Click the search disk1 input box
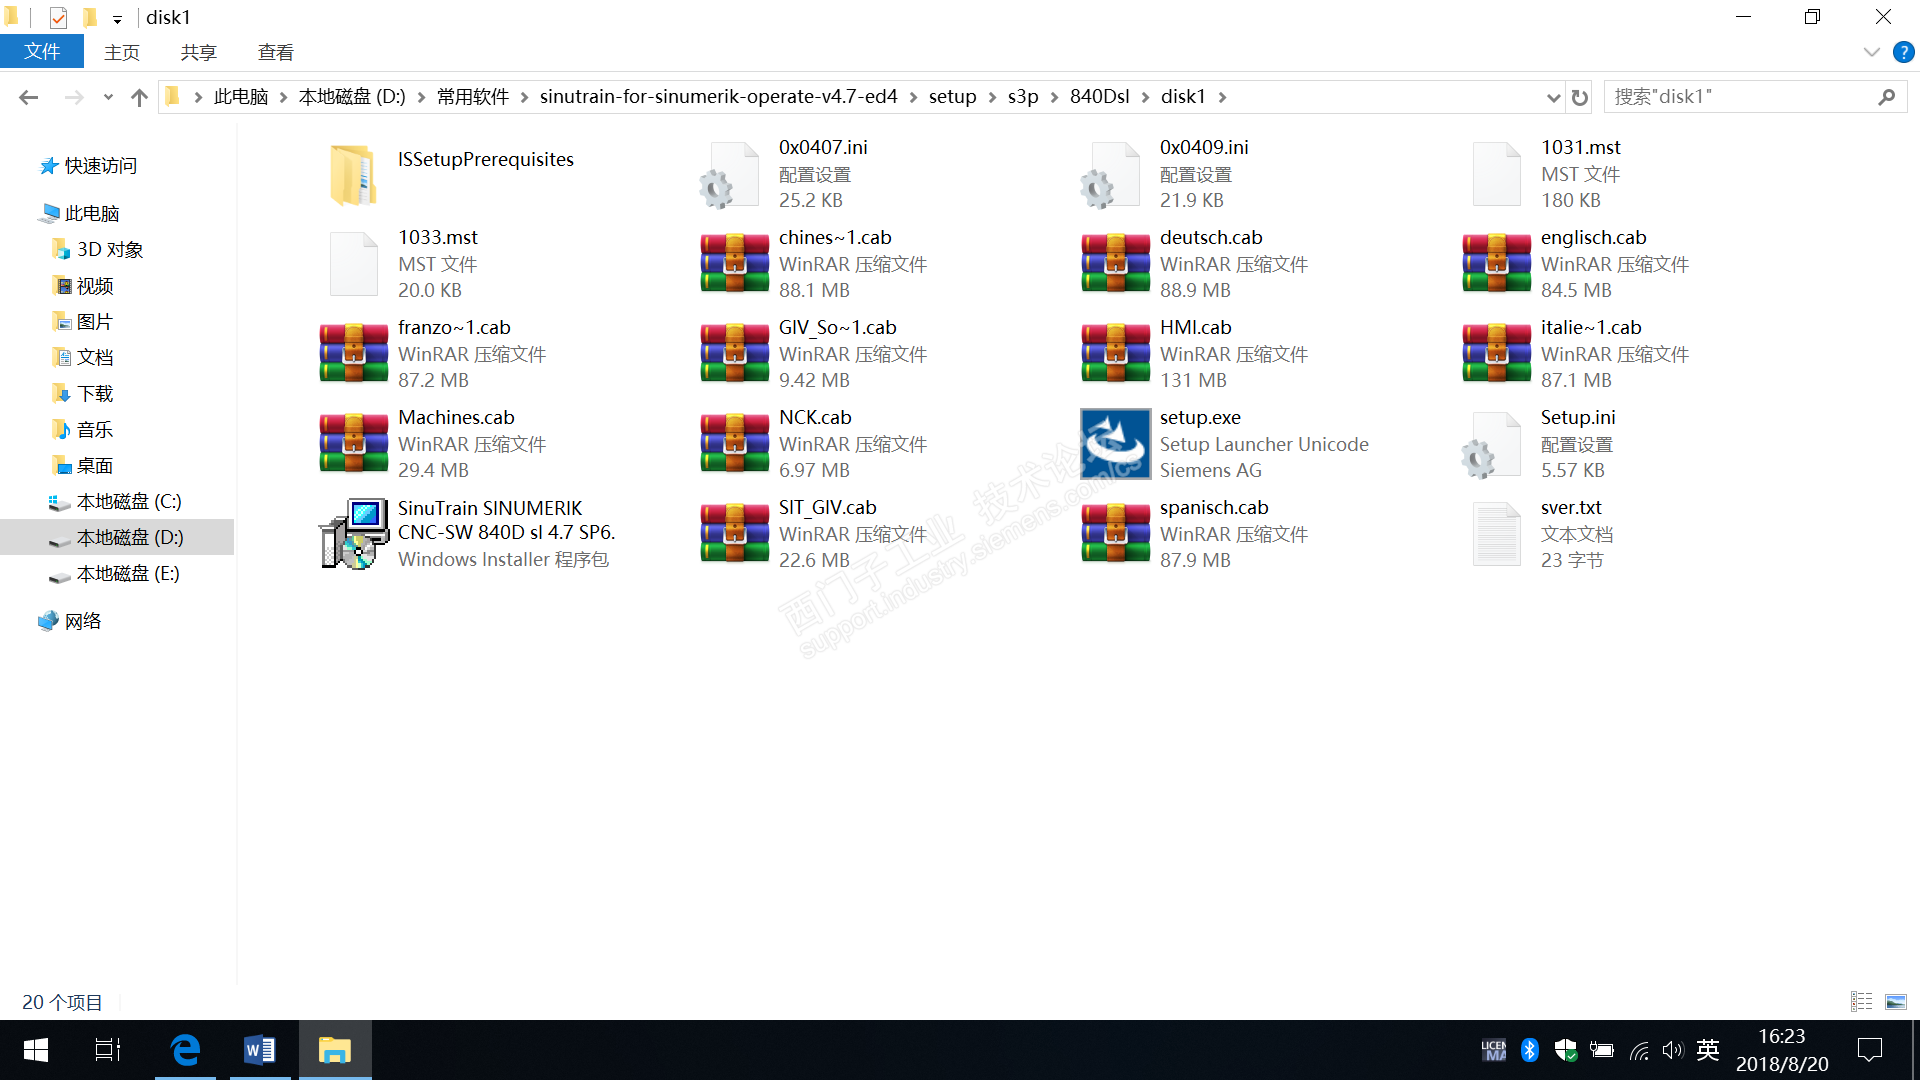 tap(1740, 97)
